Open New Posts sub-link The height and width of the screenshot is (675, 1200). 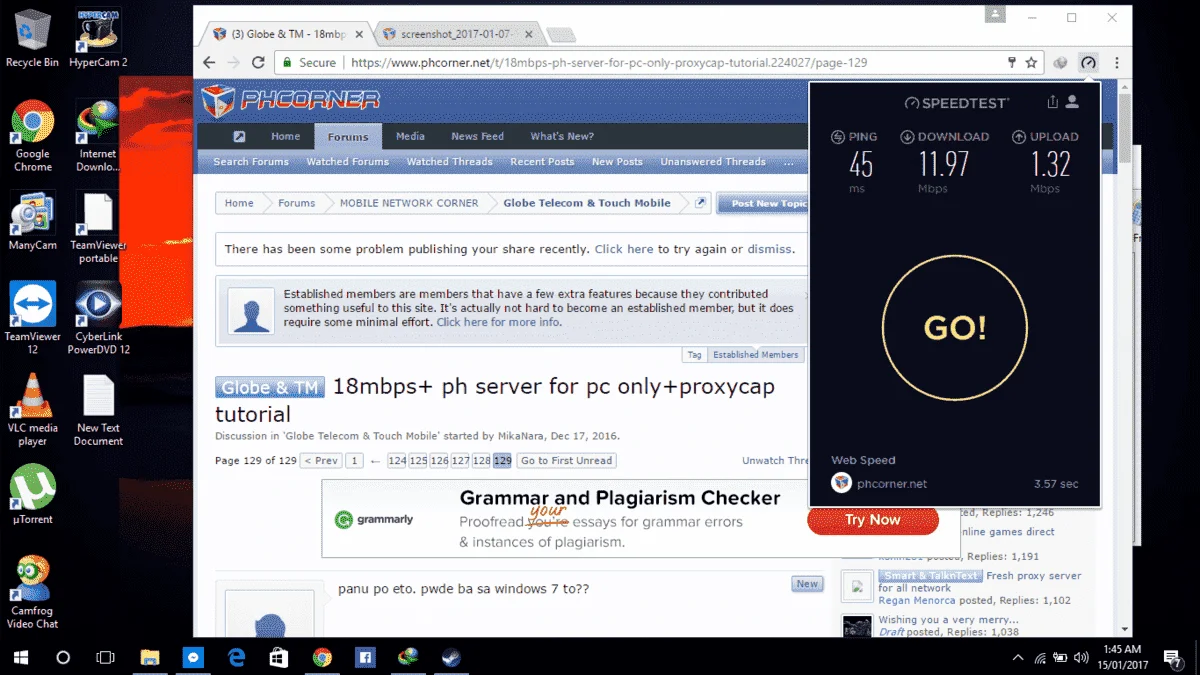tap(617, 162)
